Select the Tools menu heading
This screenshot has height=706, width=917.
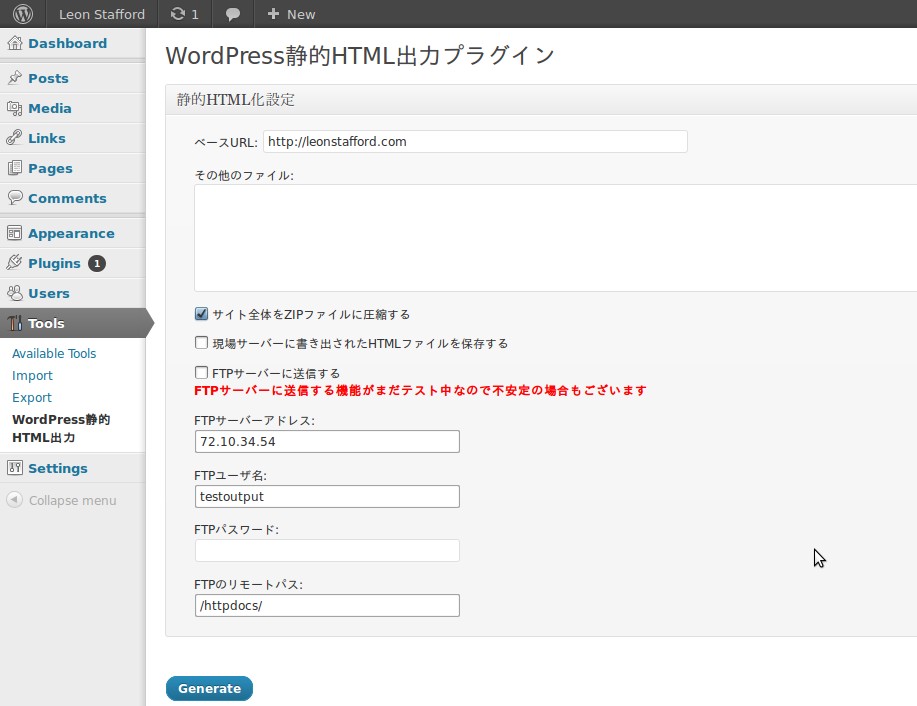pos(46,323)
